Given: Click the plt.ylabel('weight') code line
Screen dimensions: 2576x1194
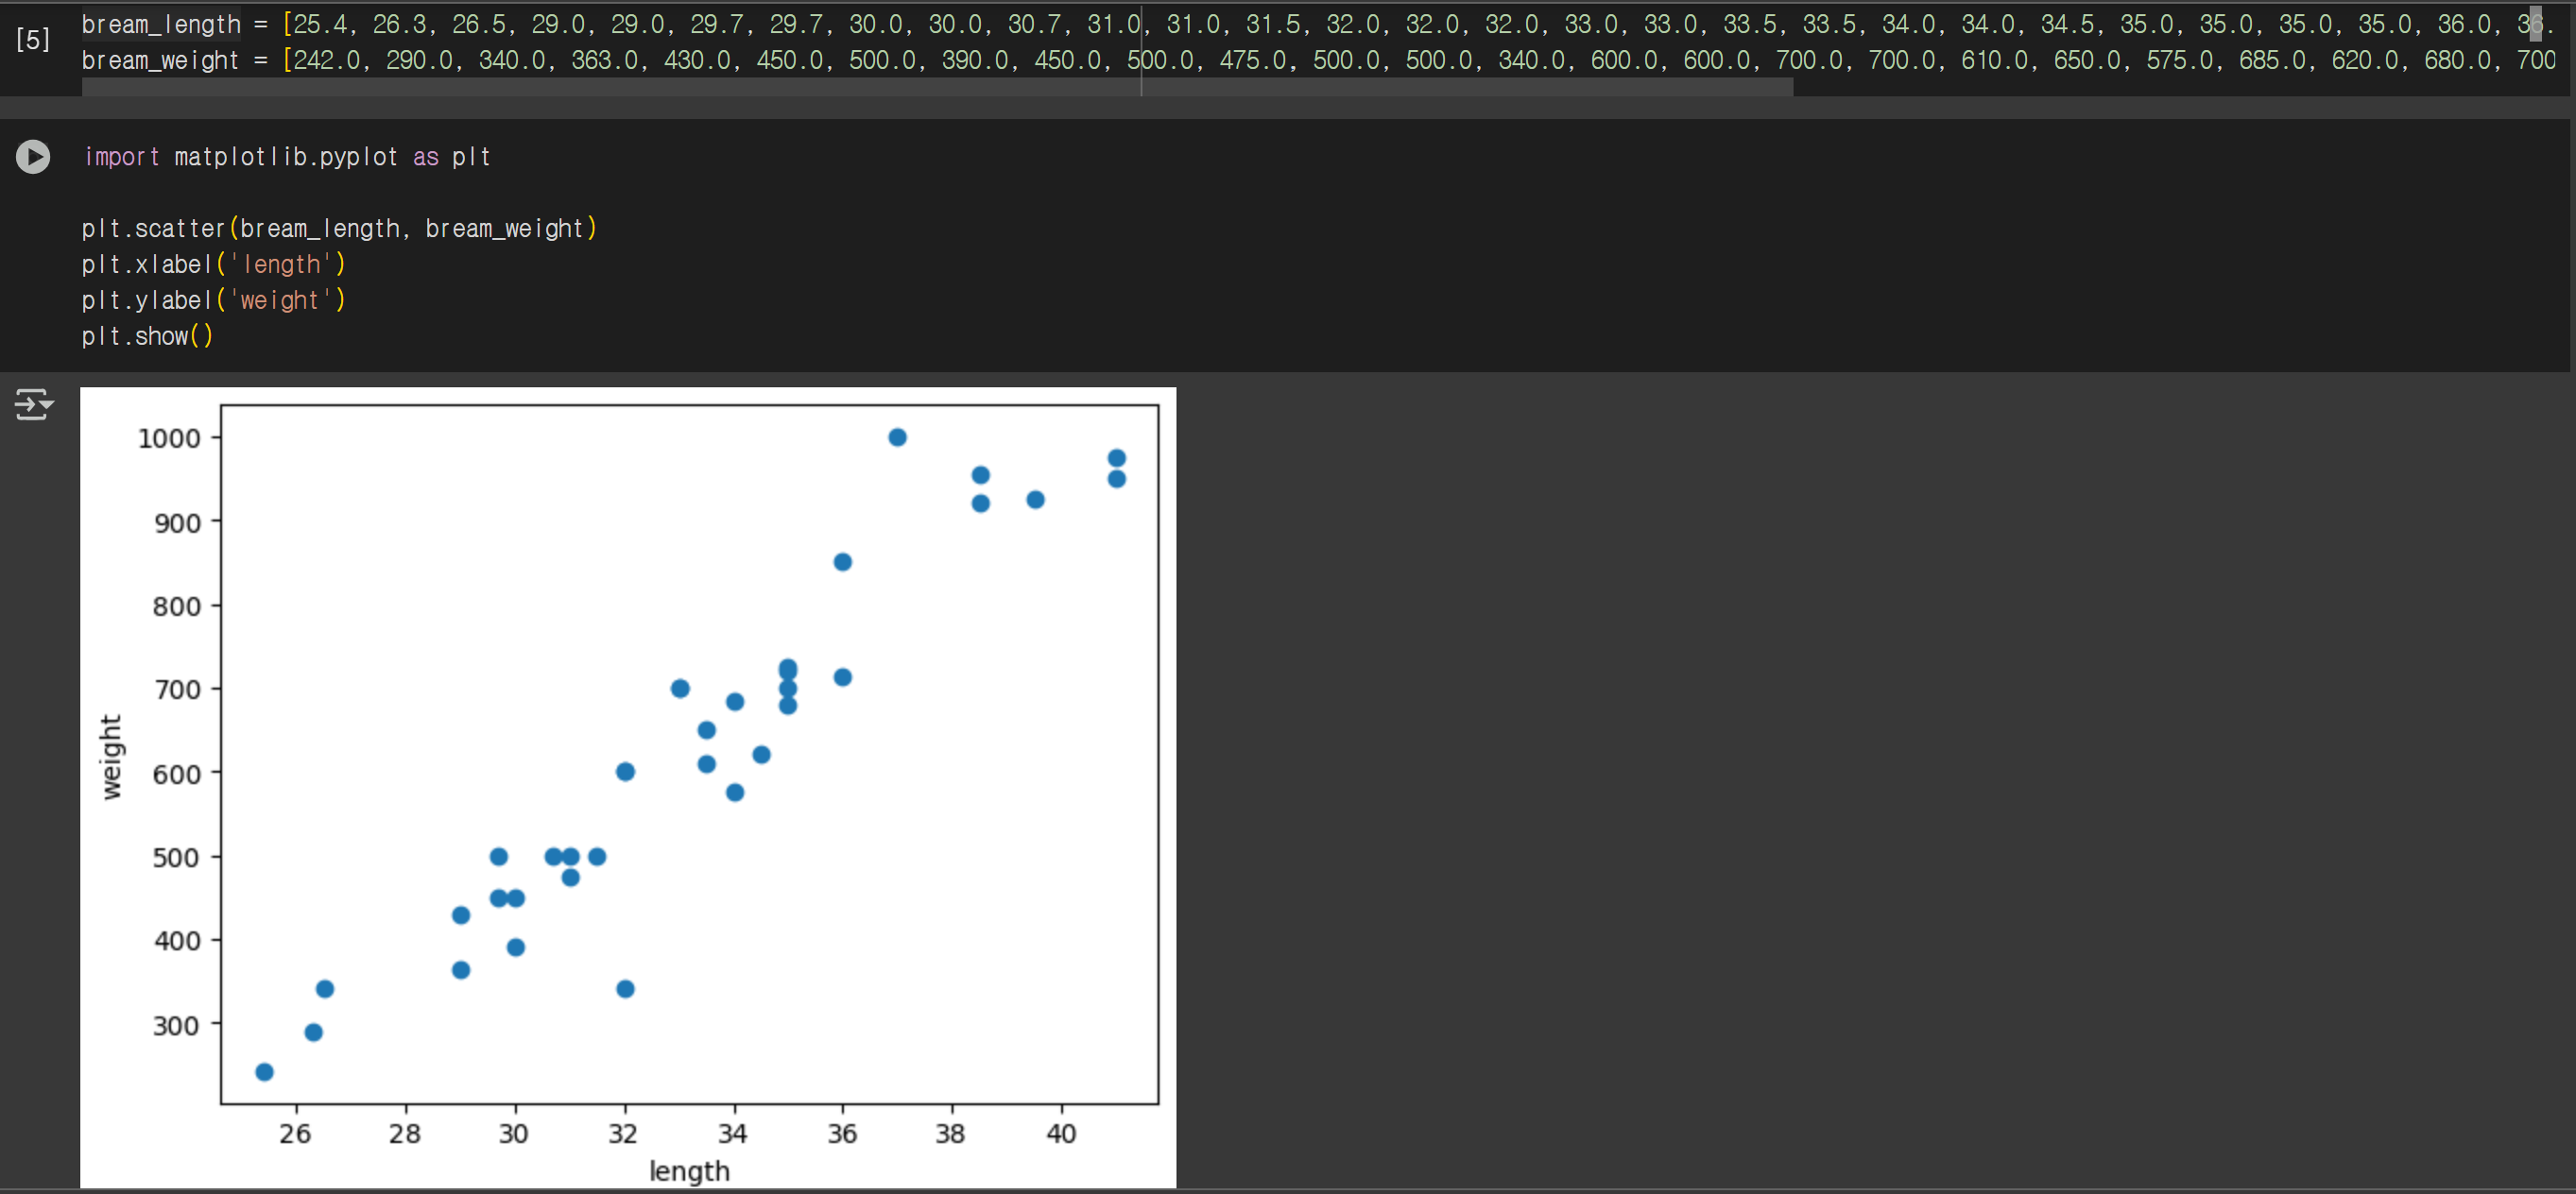Looking at the screenshot, I should tap(213, 301).
